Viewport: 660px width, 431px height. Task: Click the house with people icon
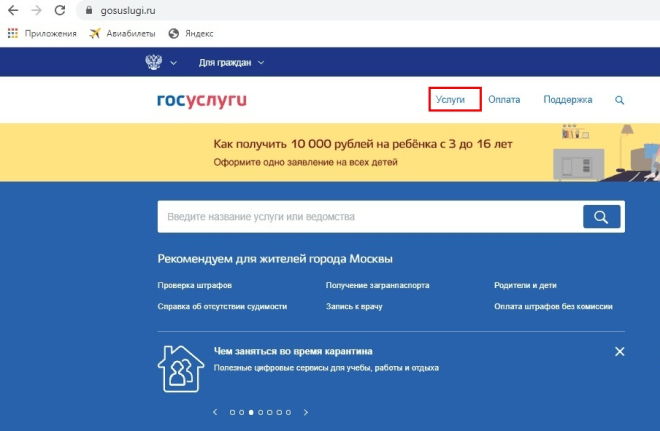tap(181, 369)
